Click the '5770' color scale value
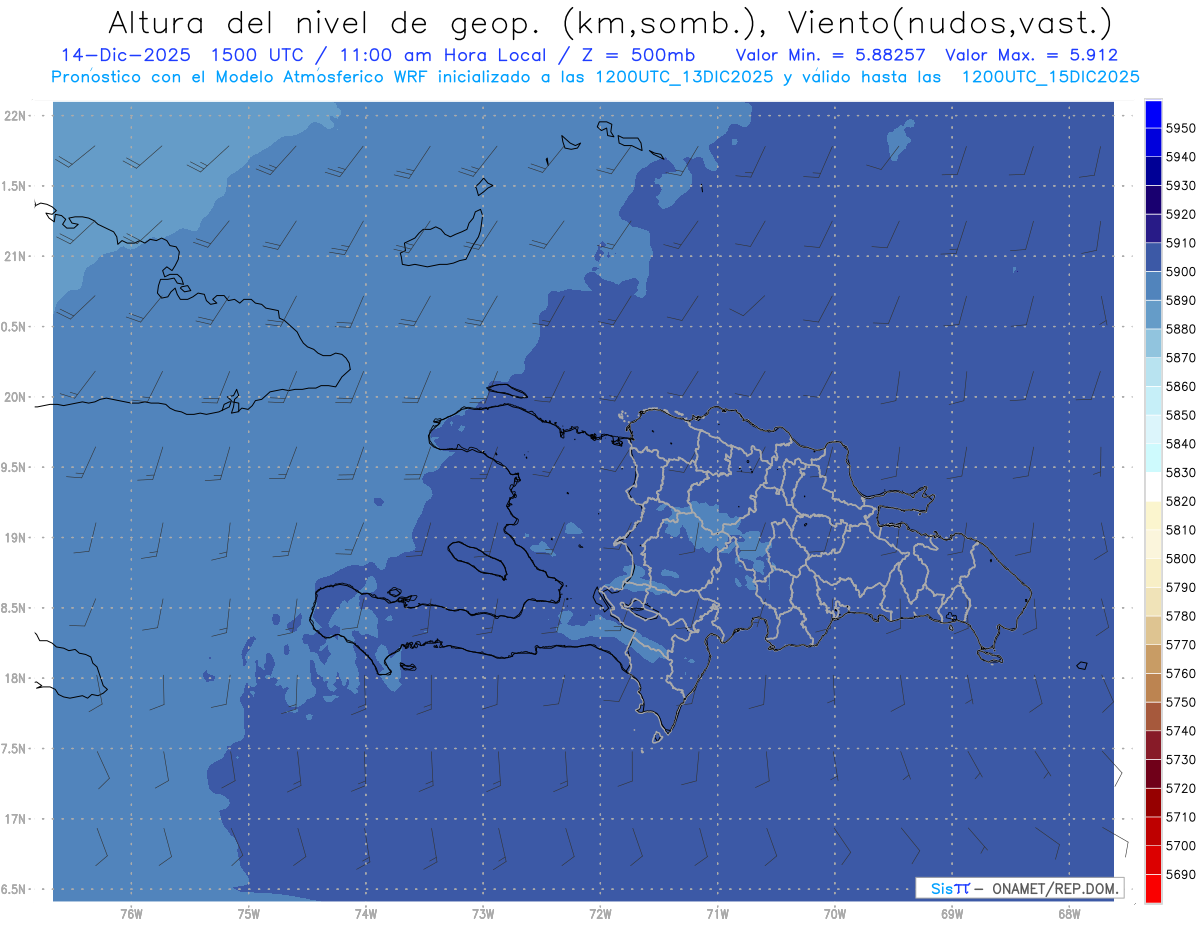Image resolution: width=1200 pixels, height=927 pixels. tap(1181, 645)
